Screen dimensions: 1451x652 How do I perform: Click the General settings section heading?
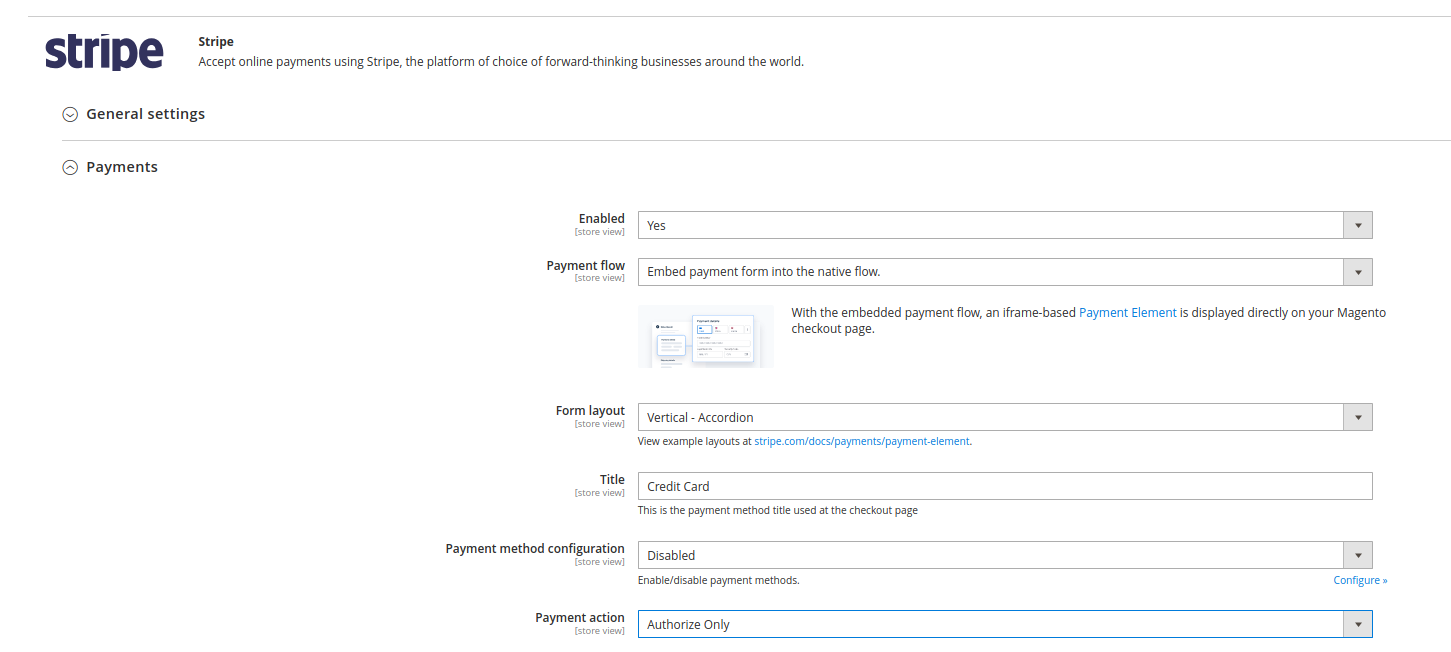146,114
